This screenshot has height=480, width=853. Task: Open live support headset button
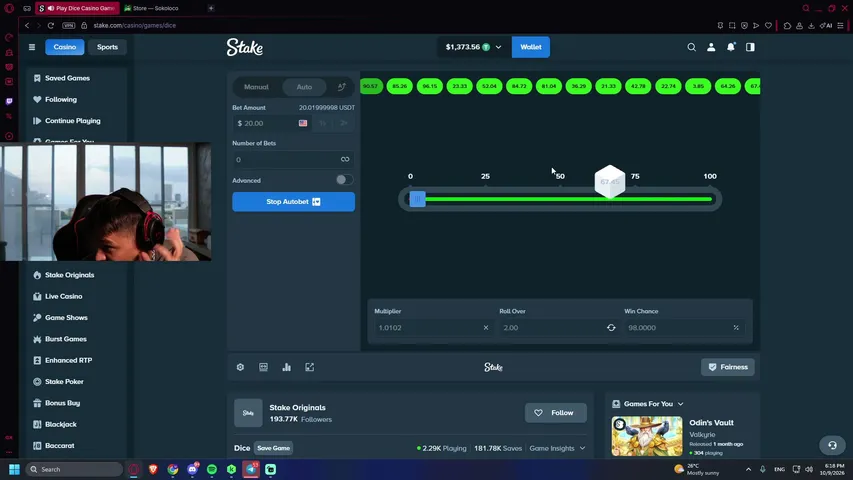(x=832, y=445)
